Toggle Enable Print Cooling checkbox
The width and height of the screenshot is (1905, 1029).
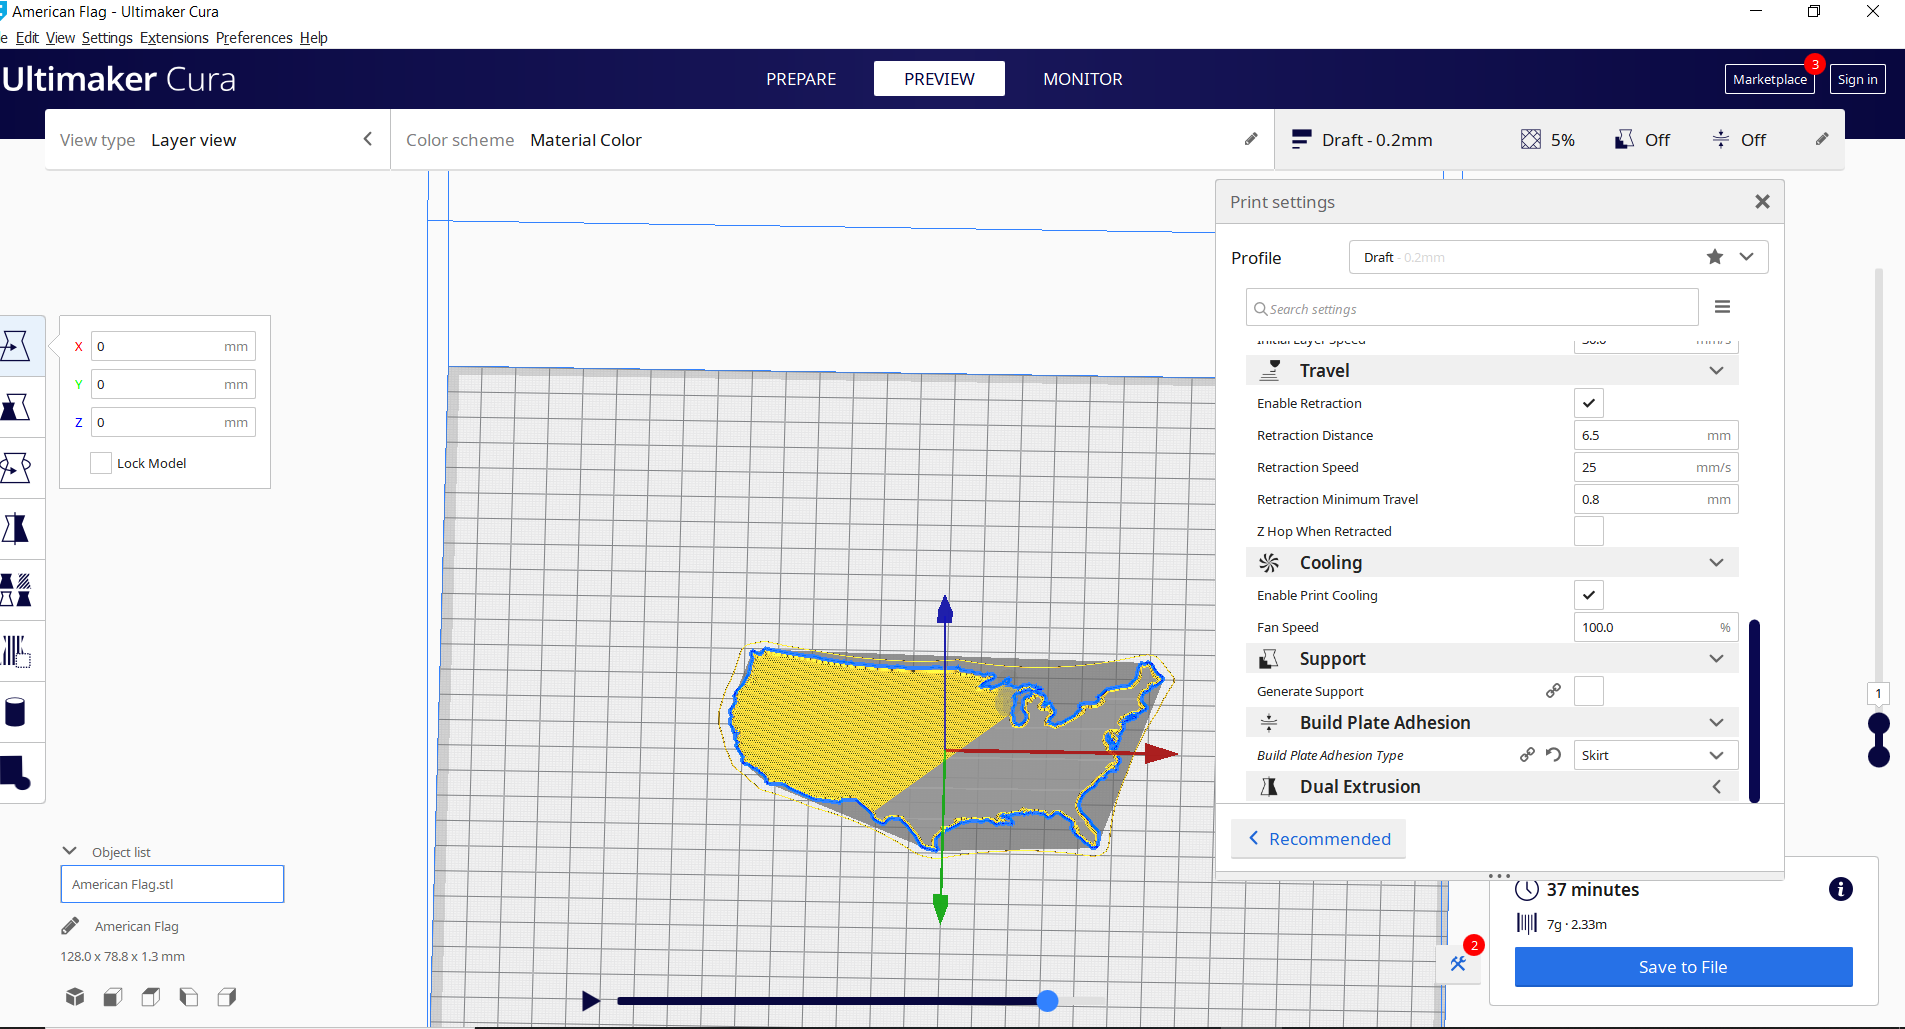pyautogui.click(x=1589, y=595)
